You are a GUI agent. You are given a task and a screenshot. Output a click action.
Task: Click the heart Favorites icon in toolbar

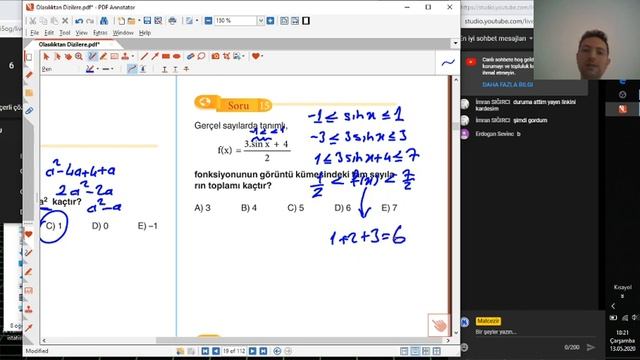click(x=256, y=56)
